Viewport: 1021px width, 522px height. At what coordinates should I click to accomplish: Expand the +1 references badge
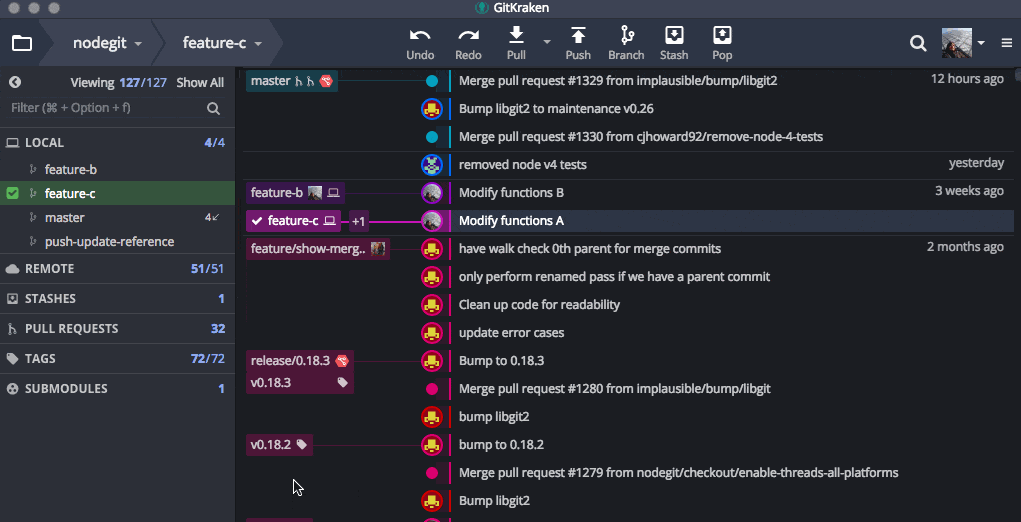point(359,221)
